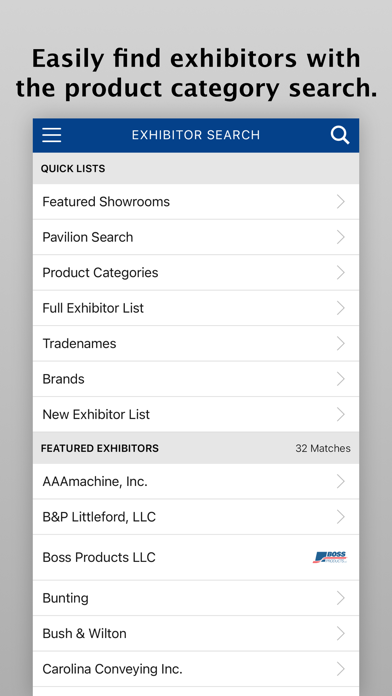
Task: Expand Pavilion Search chevron arrow
Action: click(341, 237)
